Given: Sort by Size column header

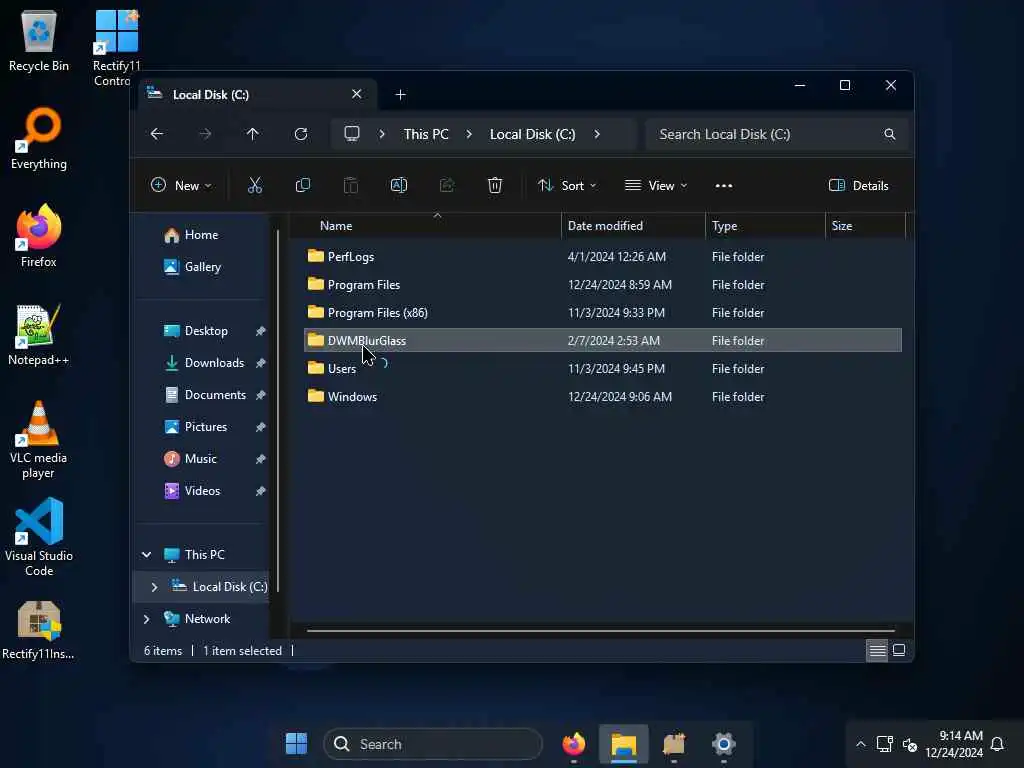Looking at the screenshot, I should 865,226.
